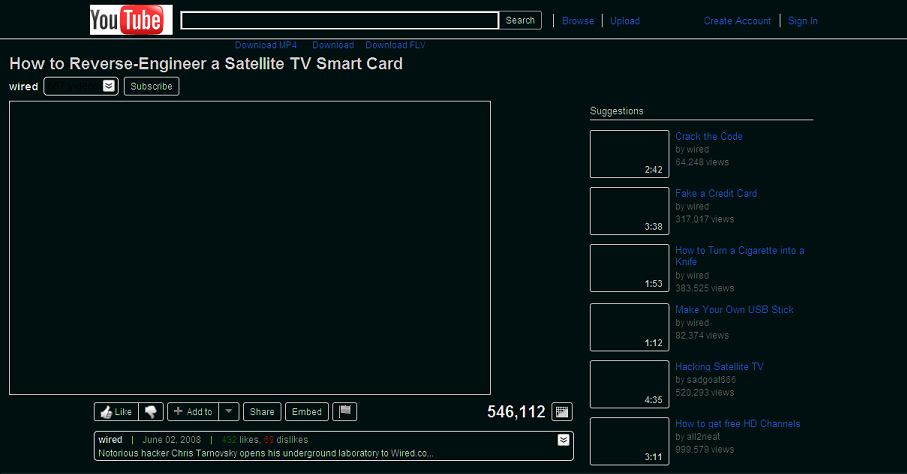
Task: Click the Create Account link
Action: pos(737,21)
